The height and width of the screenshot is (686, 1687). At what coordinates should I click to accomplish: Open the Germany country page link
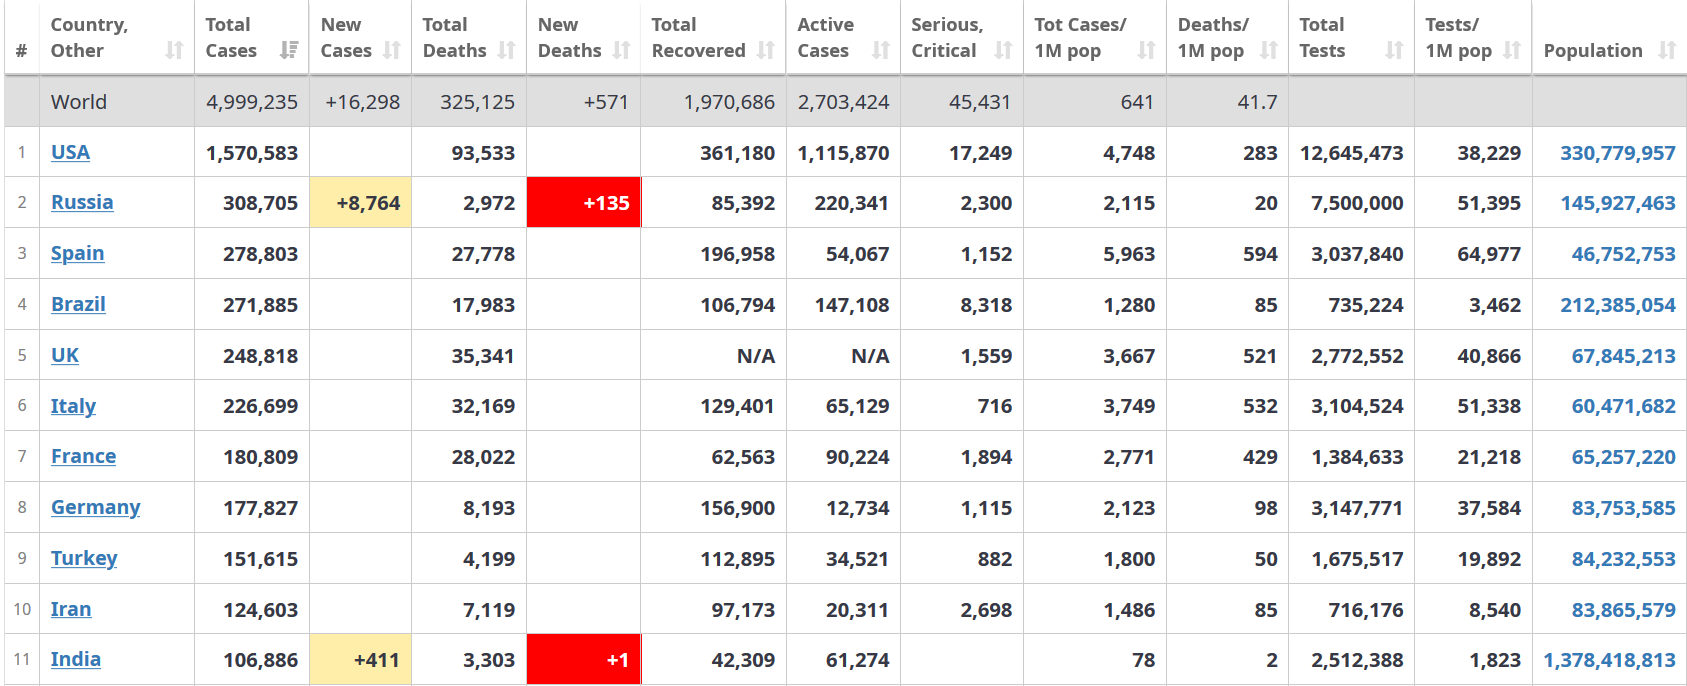click(95, 507)
